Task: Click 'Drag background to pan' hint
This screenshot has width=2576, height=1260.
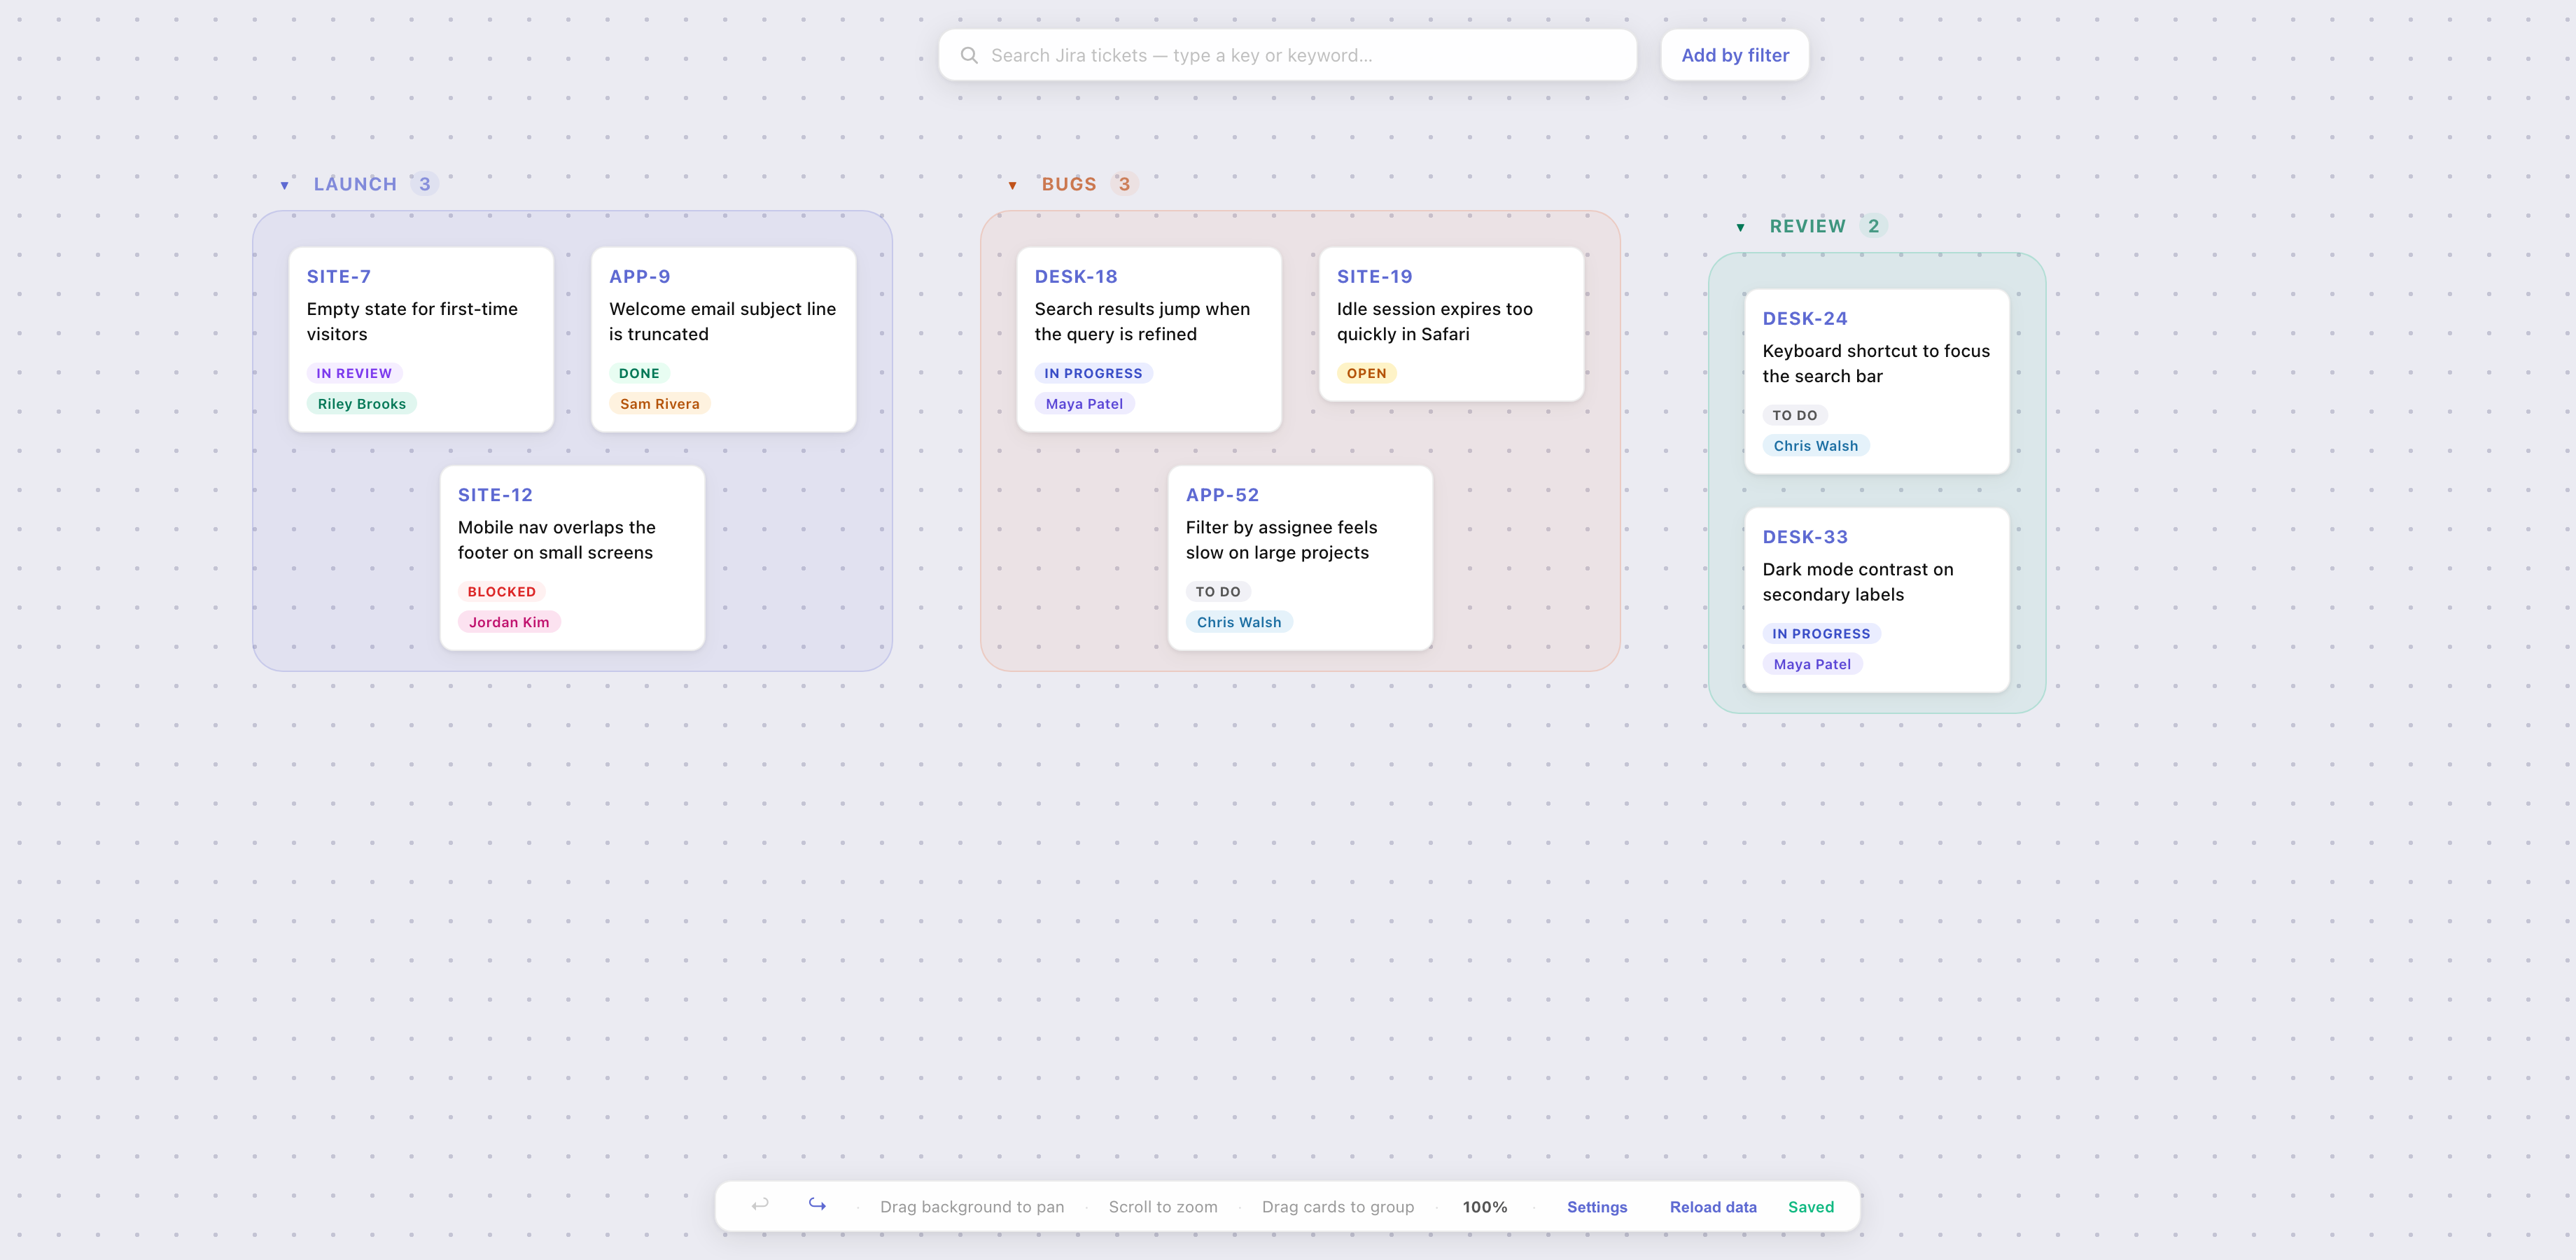Action: (972, 1207)
